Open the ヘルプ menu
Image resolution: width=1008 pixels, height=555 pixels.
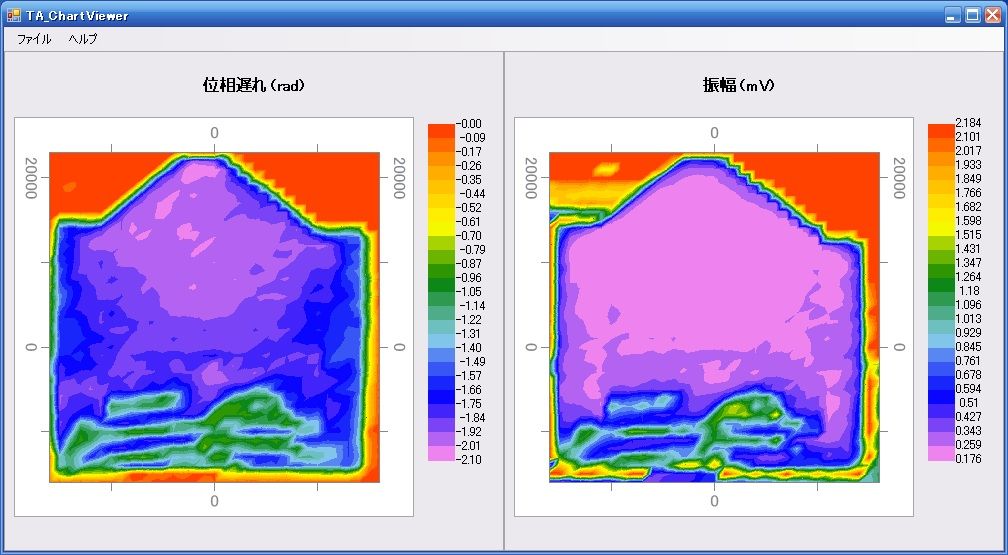tap(83, 39)
